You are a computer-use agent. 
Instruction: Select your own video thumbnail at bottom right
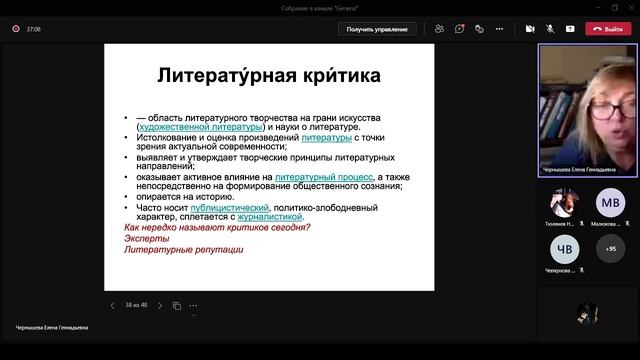pos(587,314)
